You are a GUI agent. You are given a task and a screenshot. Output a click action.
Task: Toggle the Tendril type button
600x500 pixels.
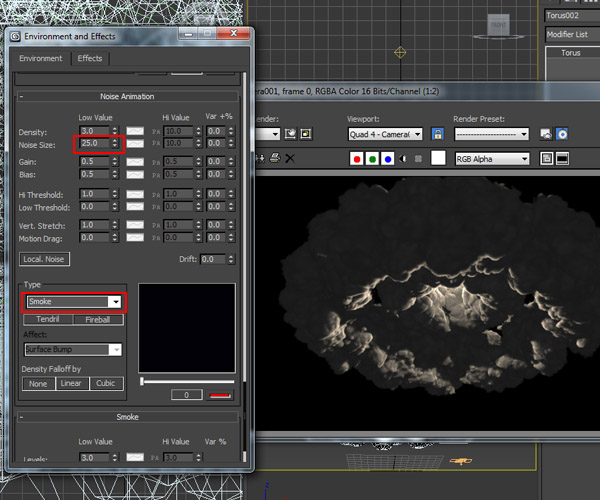pyautogui.click(x=48, y=319)
